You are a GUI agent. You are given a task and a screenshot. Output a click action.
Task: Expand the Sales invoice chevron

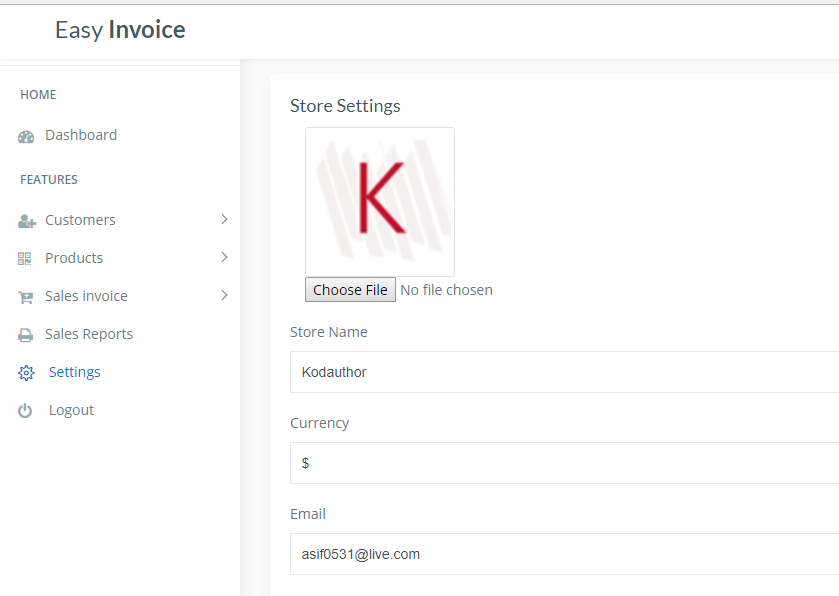click(x=224, y=296)
